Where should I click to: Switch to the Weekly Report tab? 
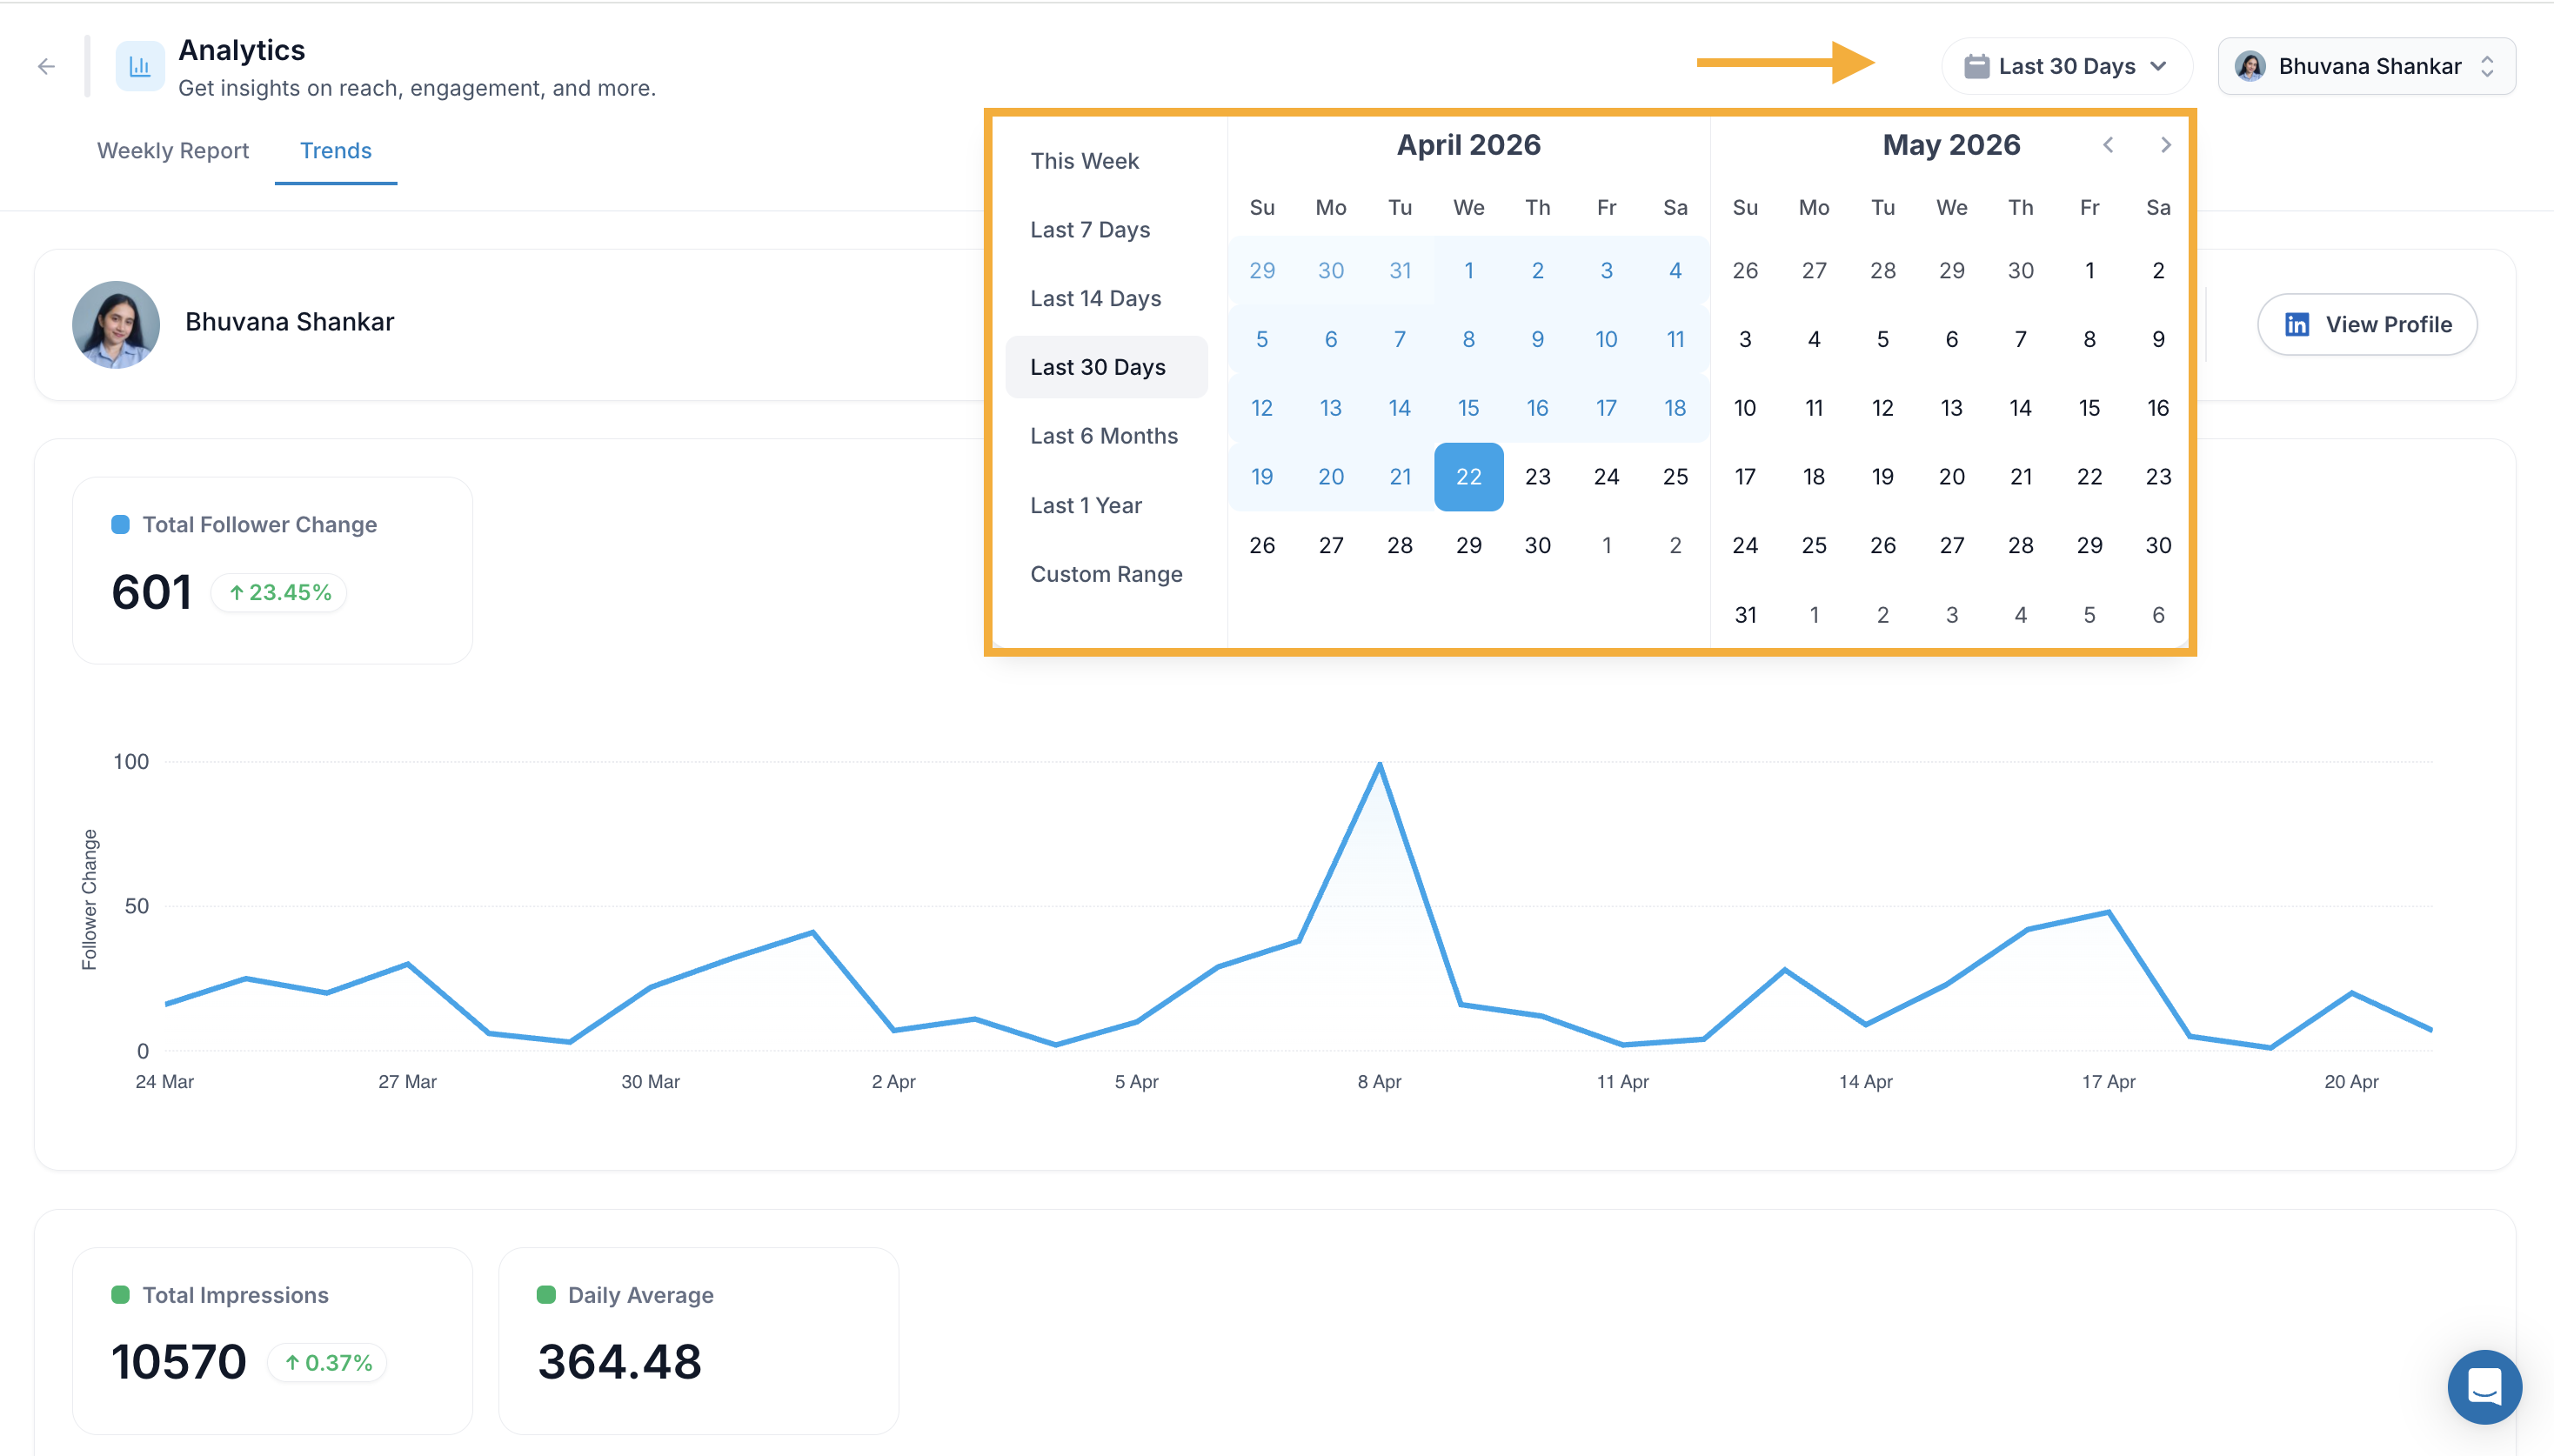pos(173,150)
